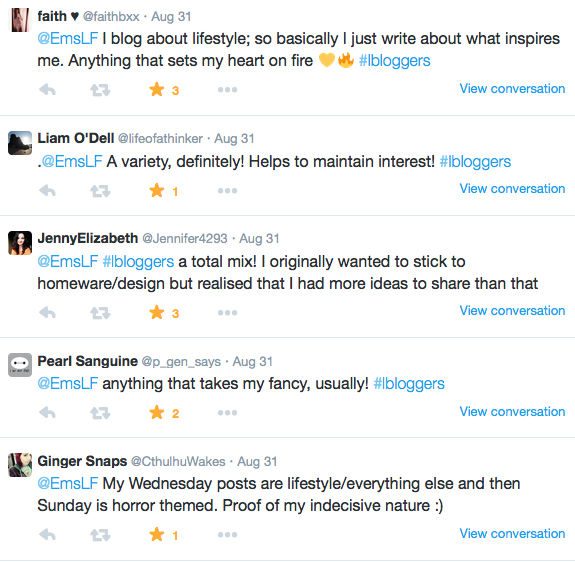This screenshot has height=562, width=575.
Task: View conversation for Pearl Sanguine's tweet
Action: pyautogui.click(x=512, y=411)
